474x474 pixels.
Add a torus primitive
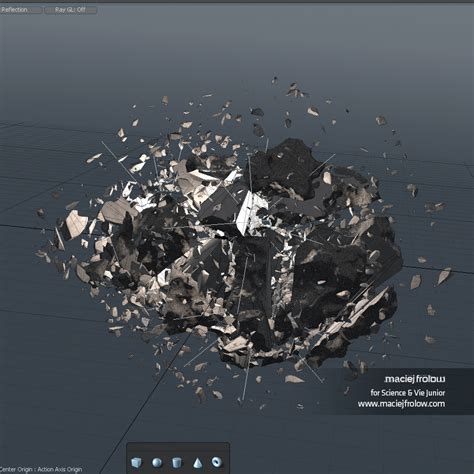click(217, 462)
